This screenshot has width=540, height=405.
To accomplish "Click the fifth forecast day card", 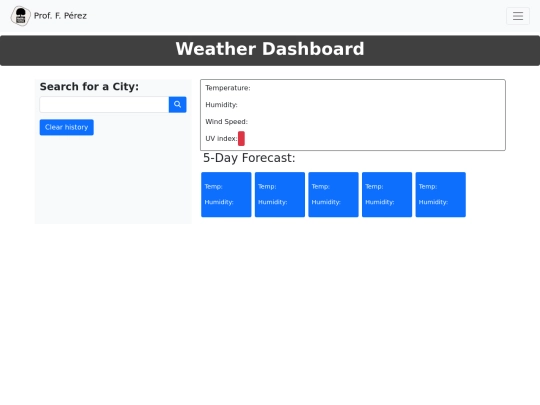I will [x=440, y=195].
